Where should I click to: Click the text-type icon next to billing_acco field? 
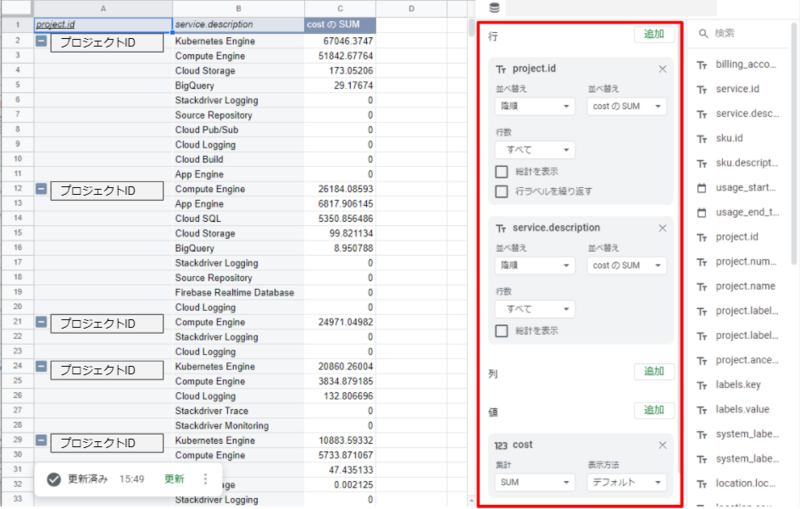[702, 65]
